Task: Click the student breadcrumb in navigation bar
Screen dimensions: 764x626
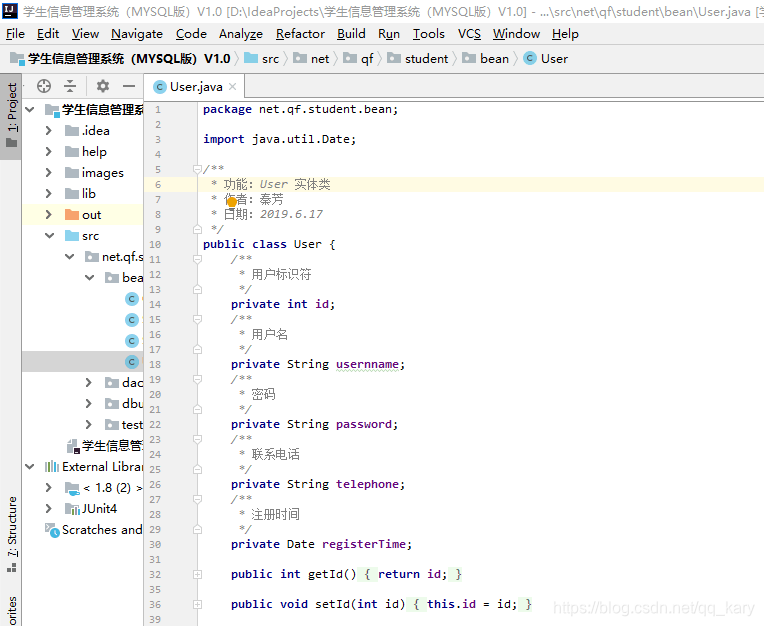Action: tap(418, 59)
